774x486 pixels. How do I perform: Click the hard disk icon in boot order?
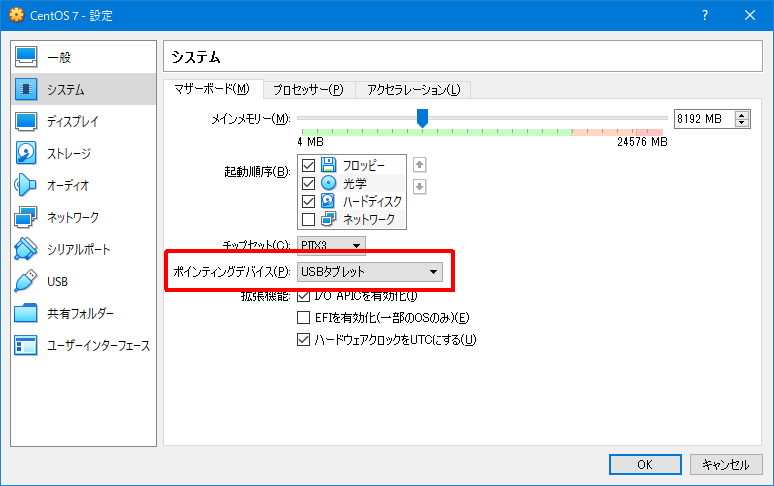pos(328,201)
